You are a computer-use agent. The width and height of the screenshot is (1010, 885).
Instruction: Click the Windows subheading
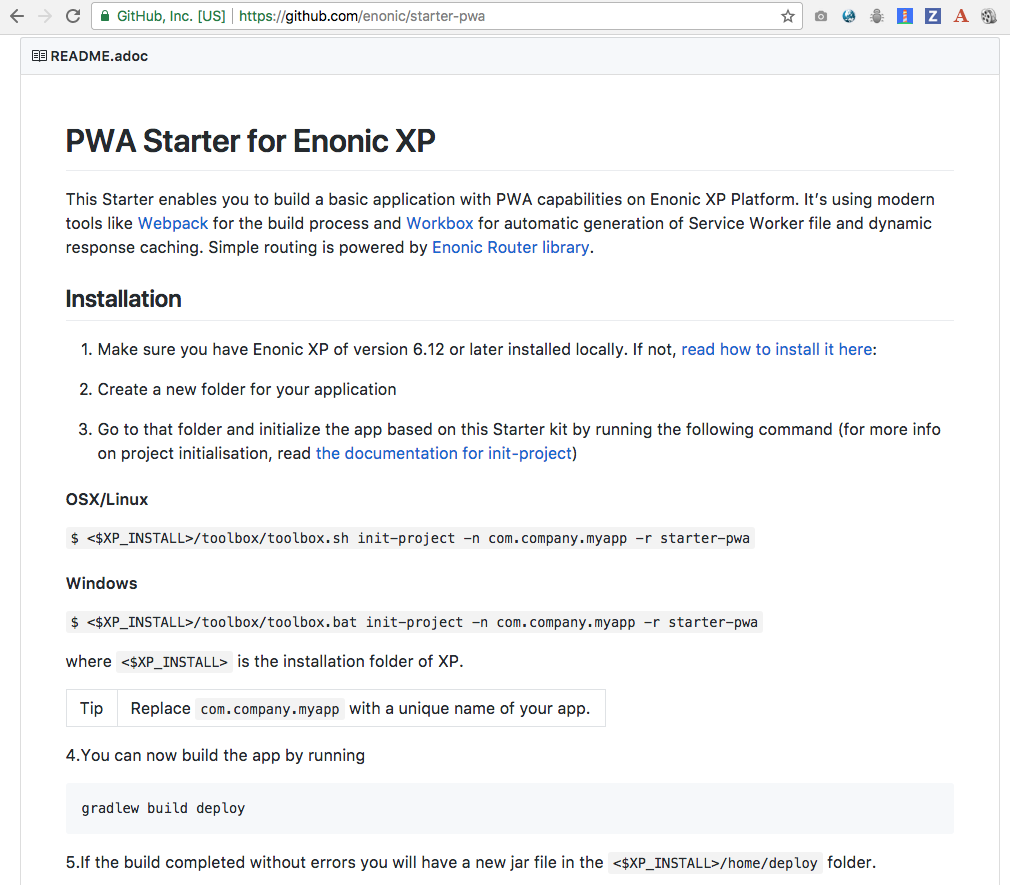[x=102, y=583]
